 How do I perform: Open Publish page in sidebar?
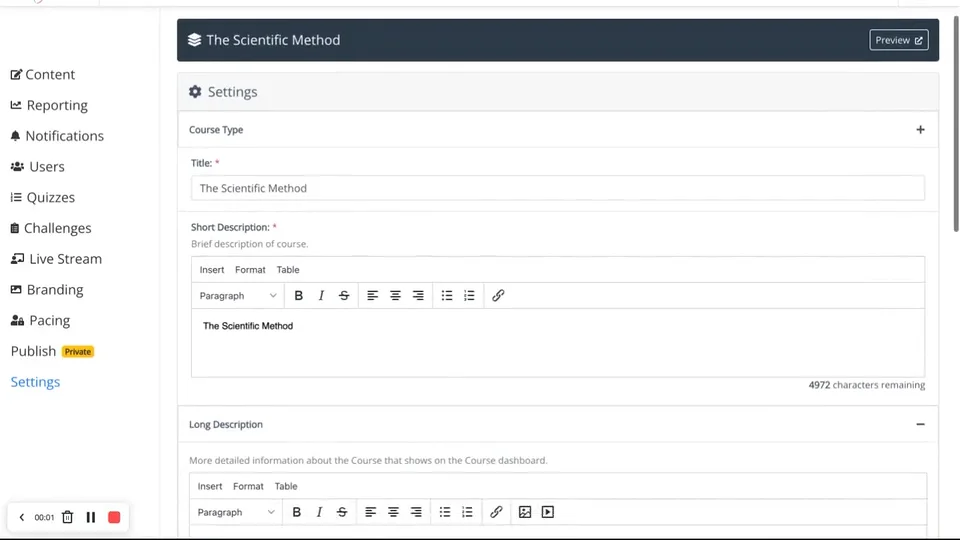coord(33,351)
